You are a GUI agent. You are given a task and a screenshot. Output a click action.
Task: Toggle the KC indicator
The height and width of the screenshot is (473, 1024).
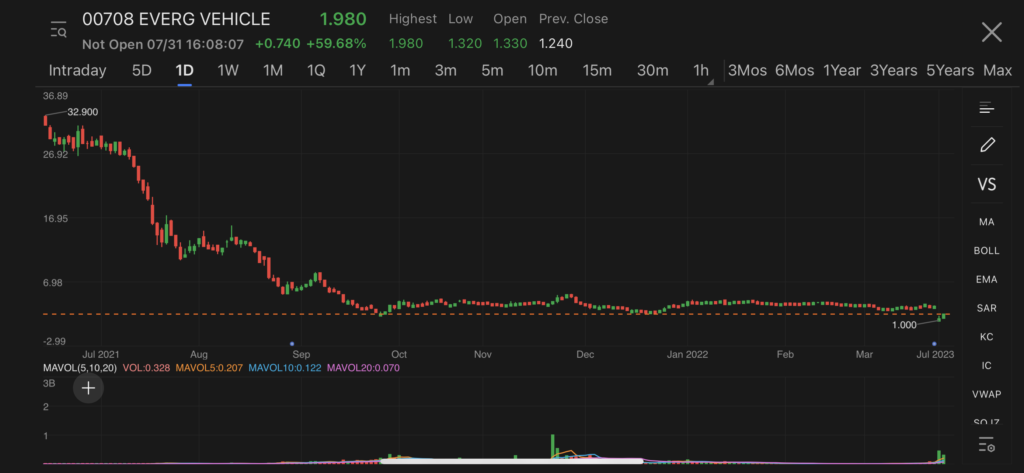tap(987, 336)
